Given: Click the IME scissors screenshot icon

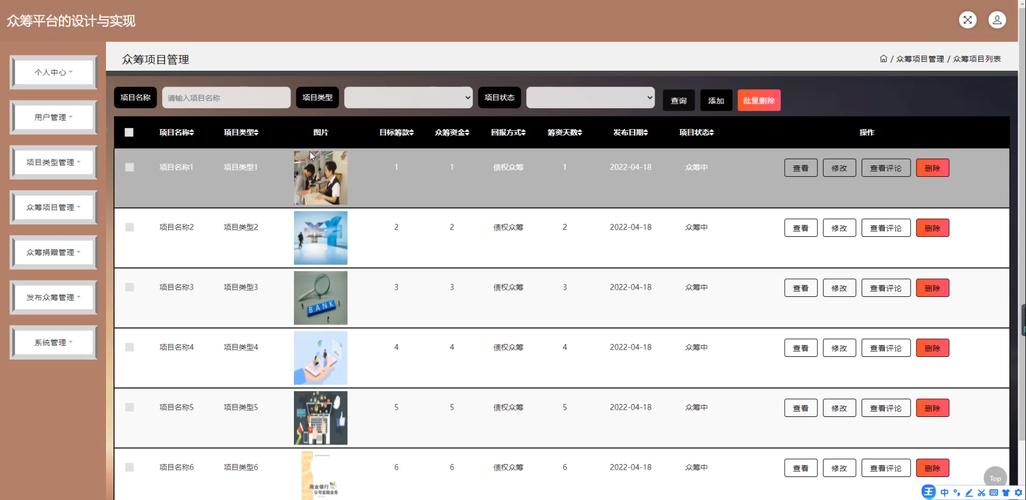Looking at the screenshot, I should click(981, 492).
